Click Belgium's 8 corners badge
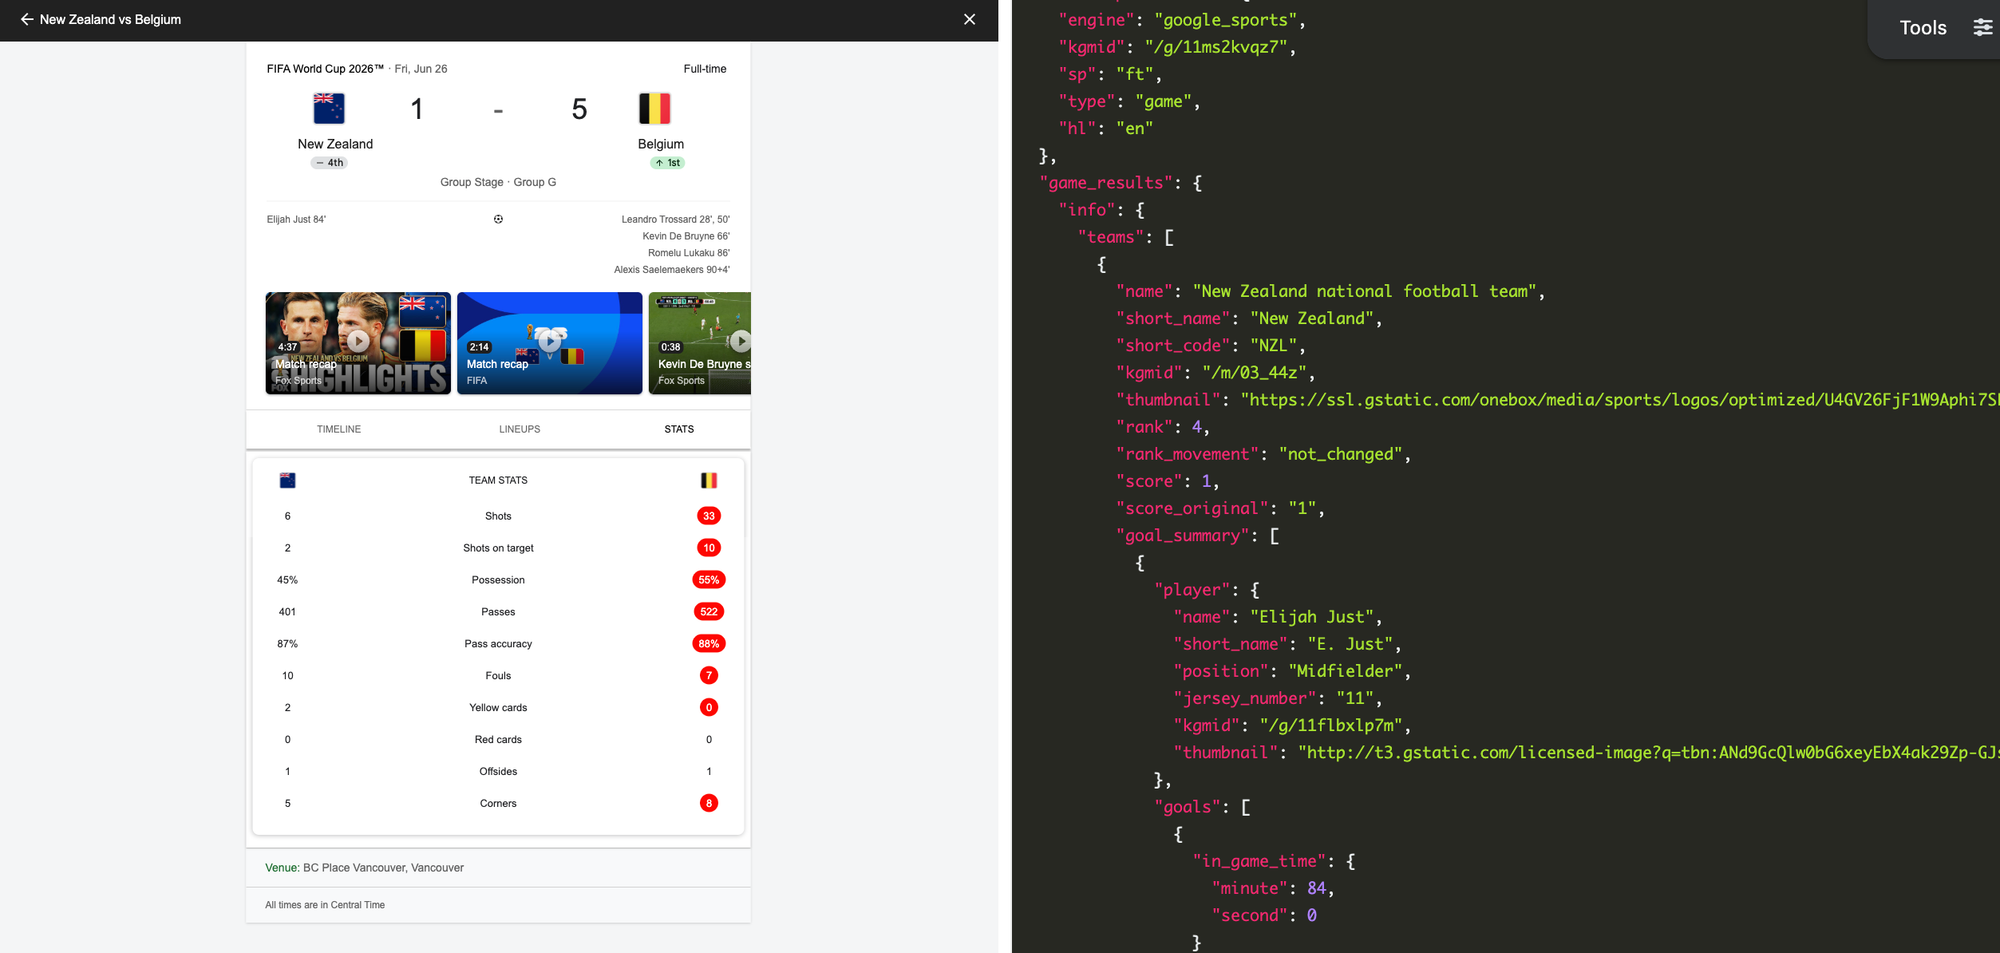2000x953 pixels. (x=709, y=803)
